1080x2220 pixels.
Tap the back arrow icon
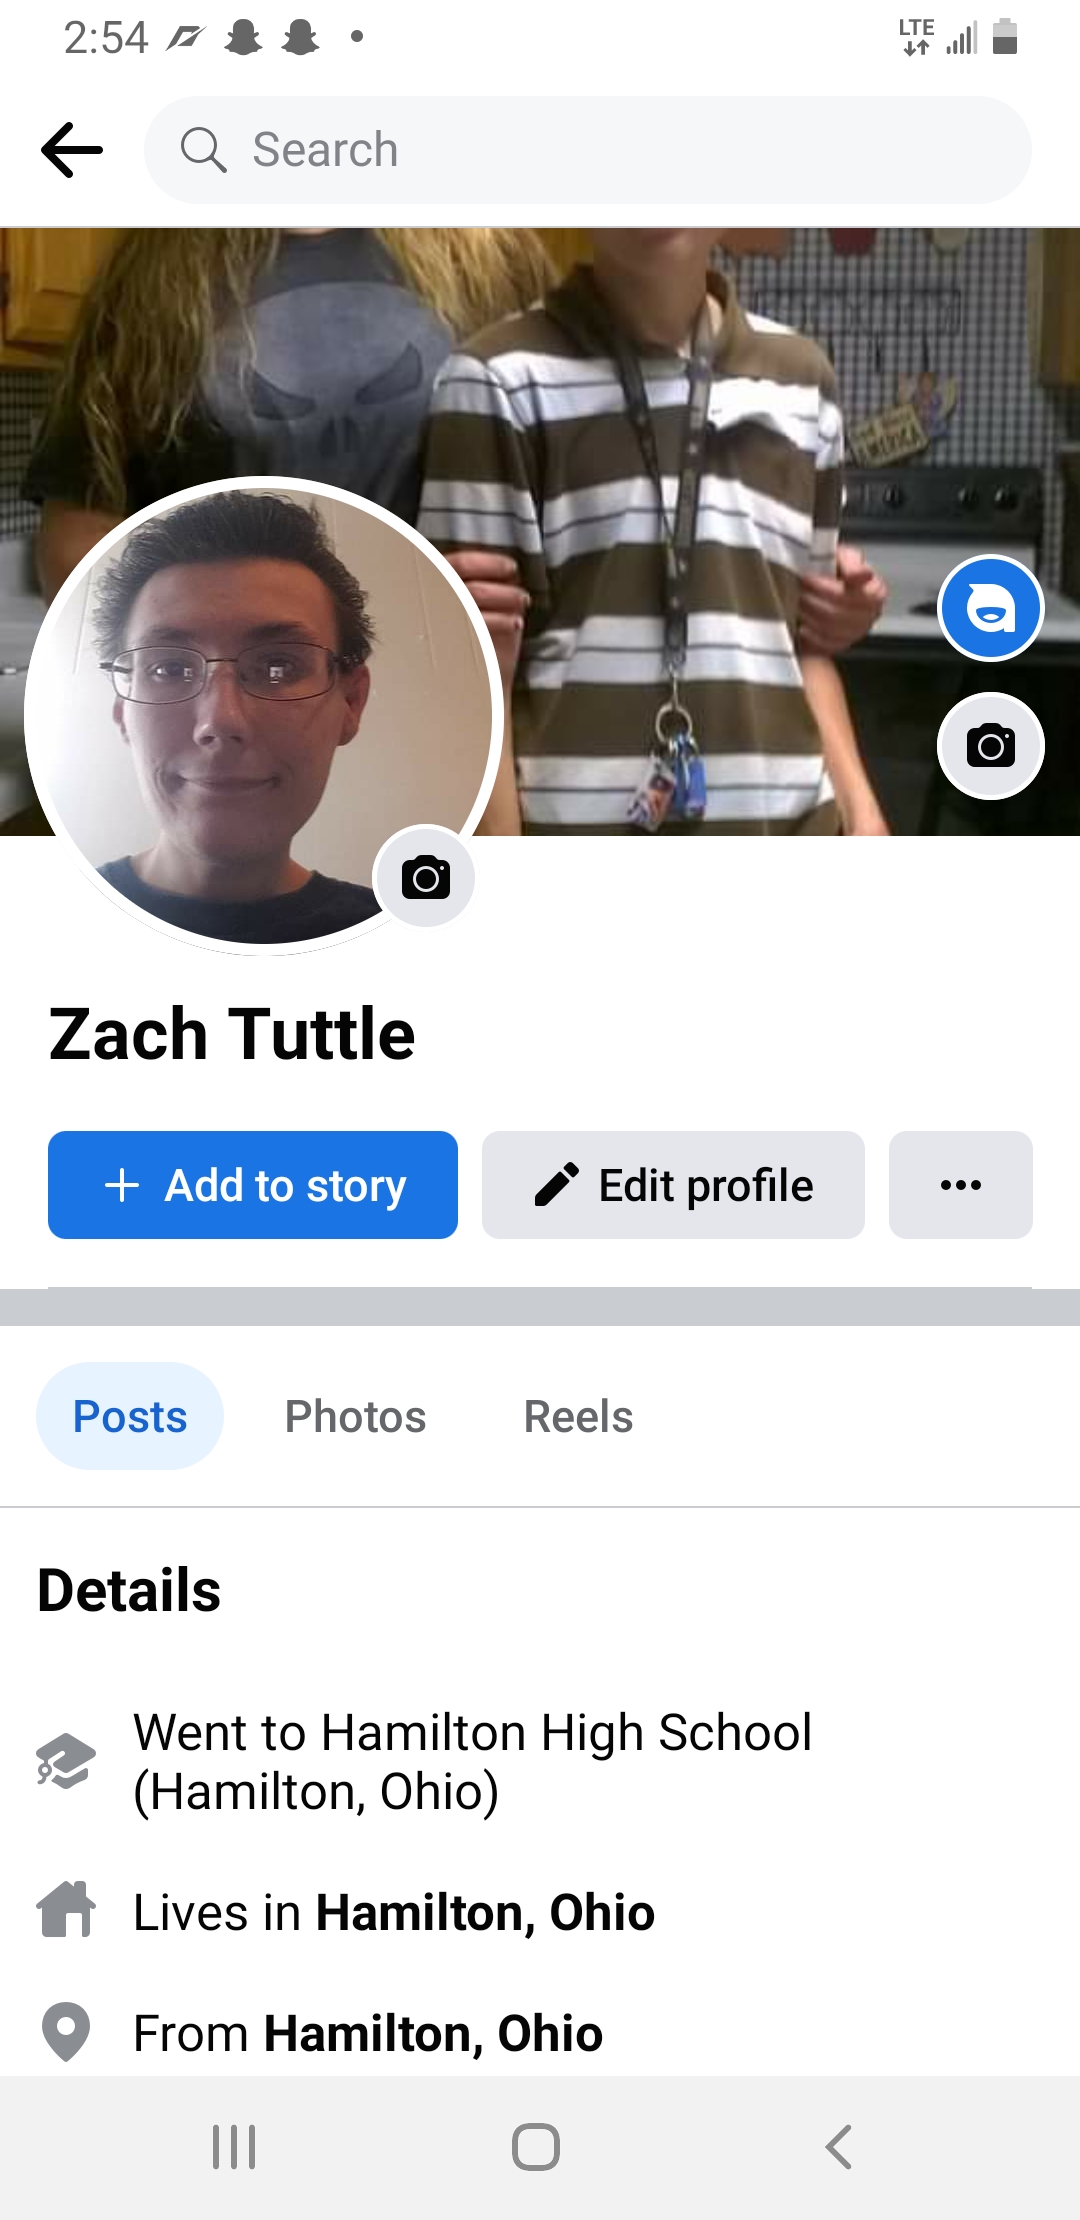pyautogui.click(x=72, y=150)
